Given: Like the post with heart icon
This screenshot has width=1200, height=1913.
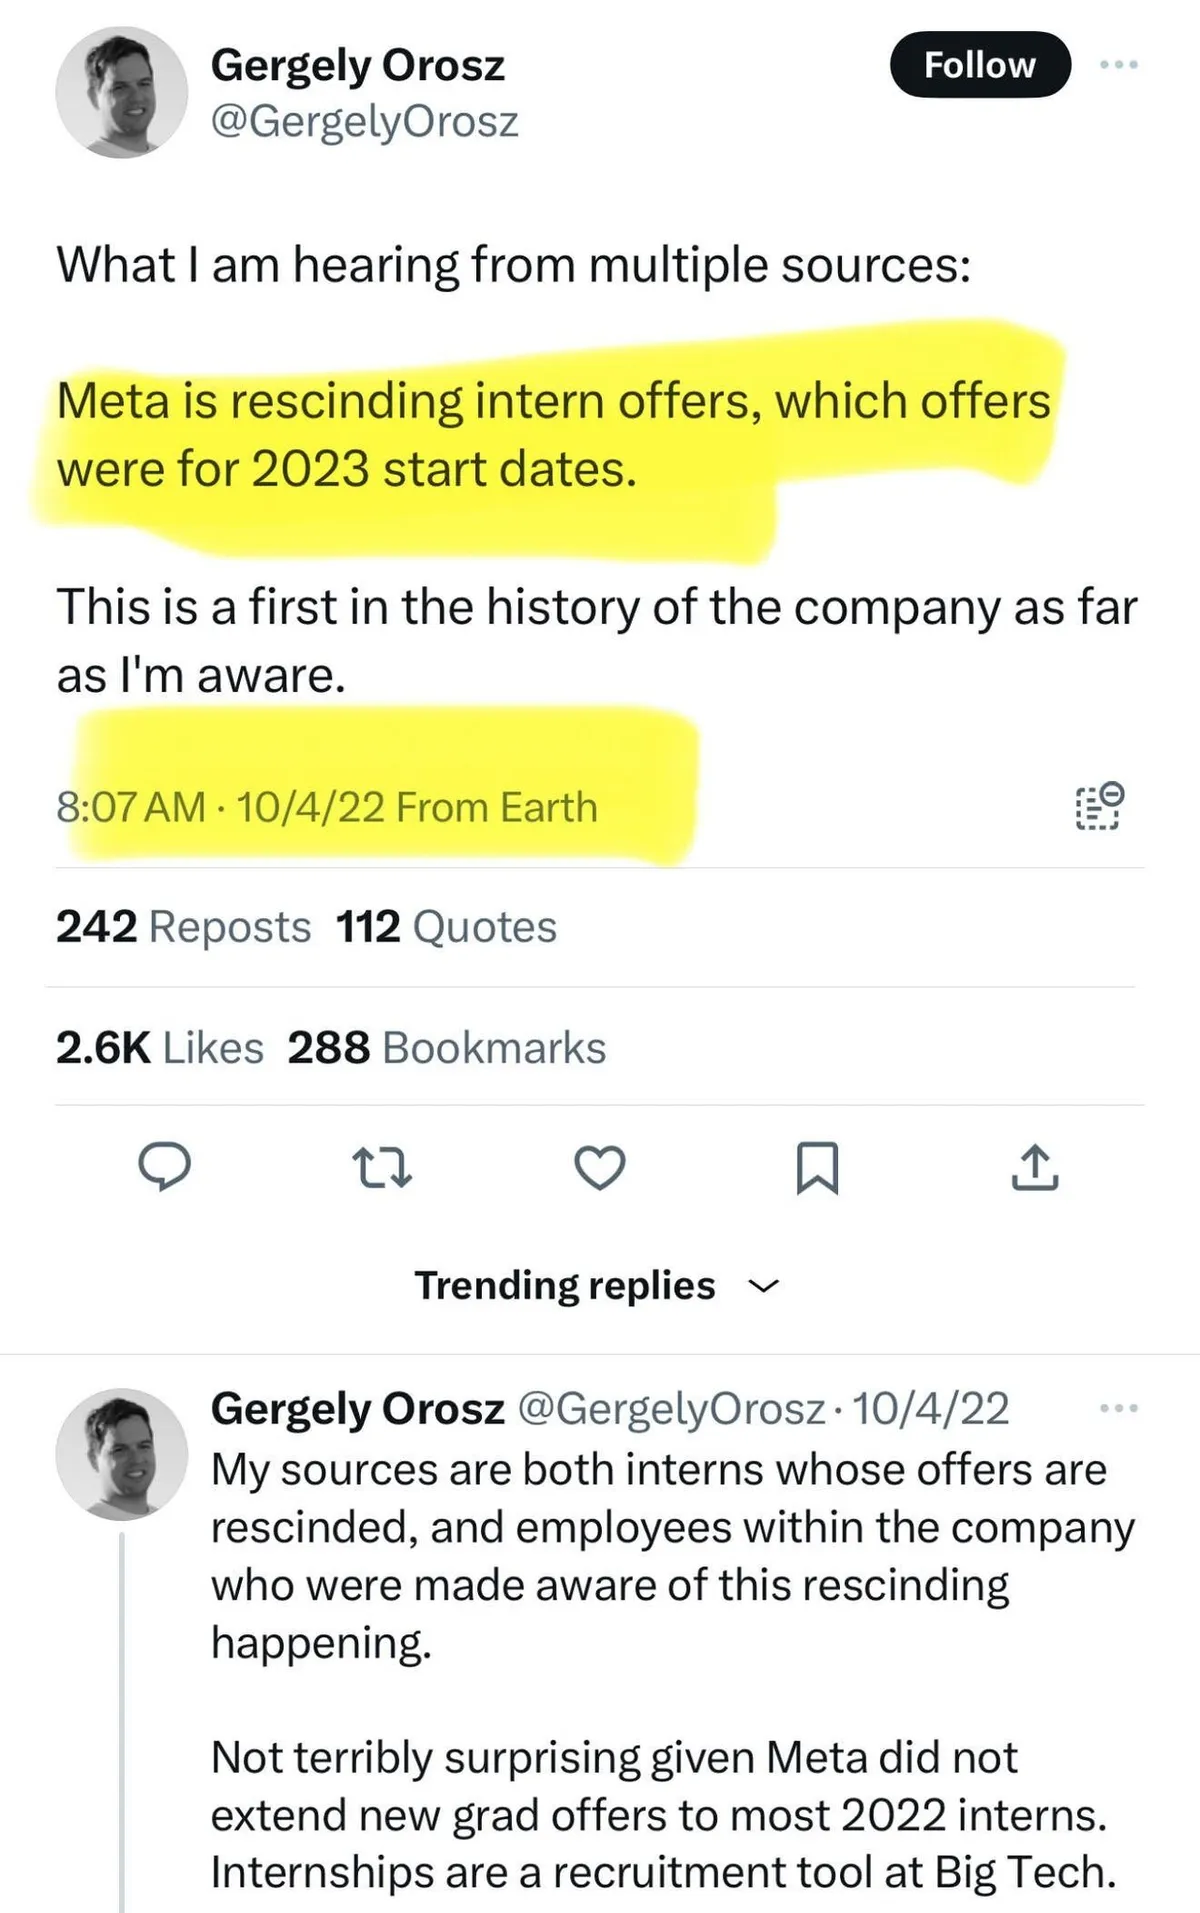Looking at the screenshot, I should pyautogui.click(x=600, y=1167).
